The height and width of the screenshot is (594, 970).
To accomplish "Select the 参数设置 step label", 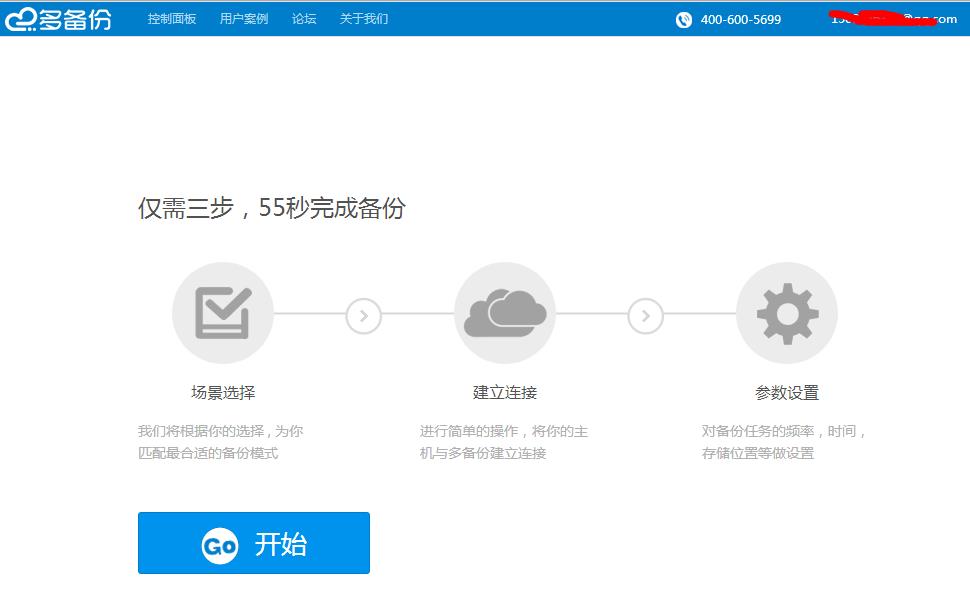I will tap(787, 393).
